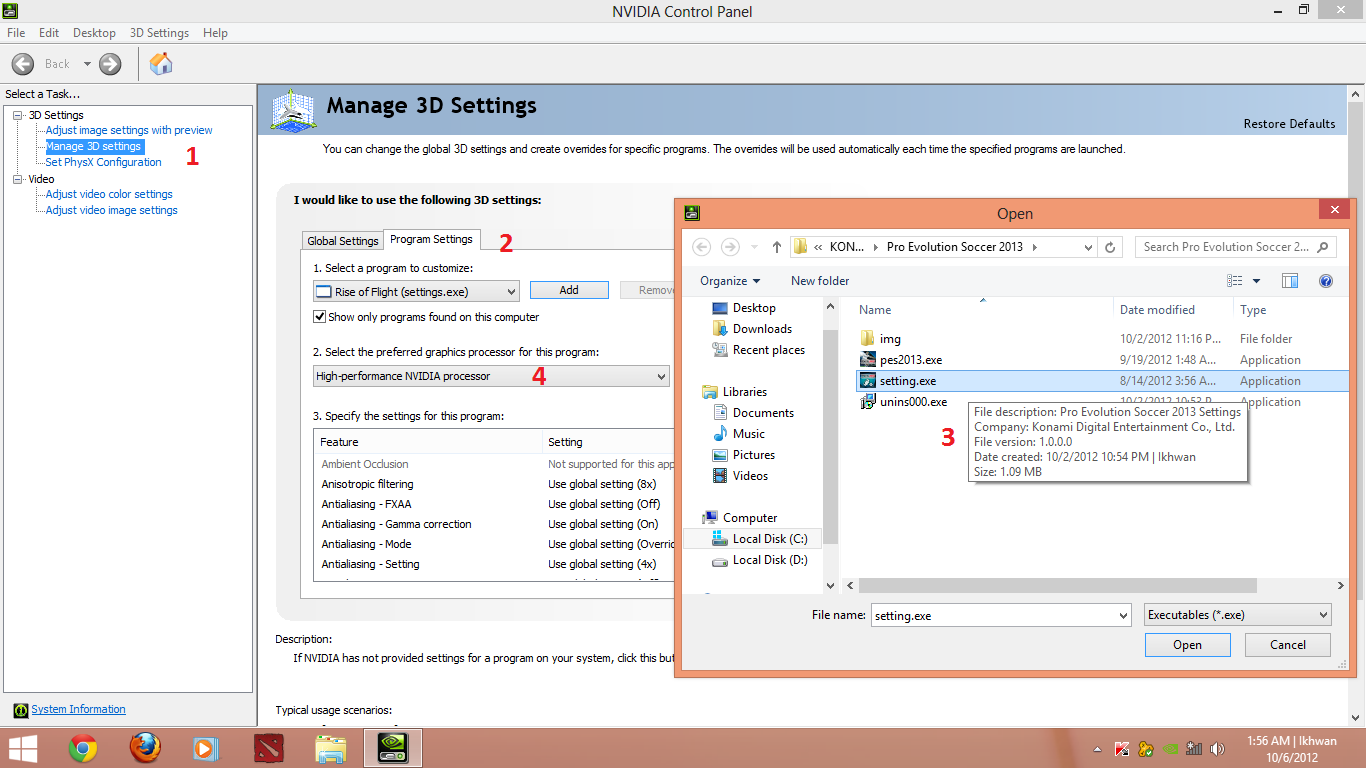Screen dimensions: 1366x768
Task: Click the Forward arrow button
Action: [x=110, y=64]
